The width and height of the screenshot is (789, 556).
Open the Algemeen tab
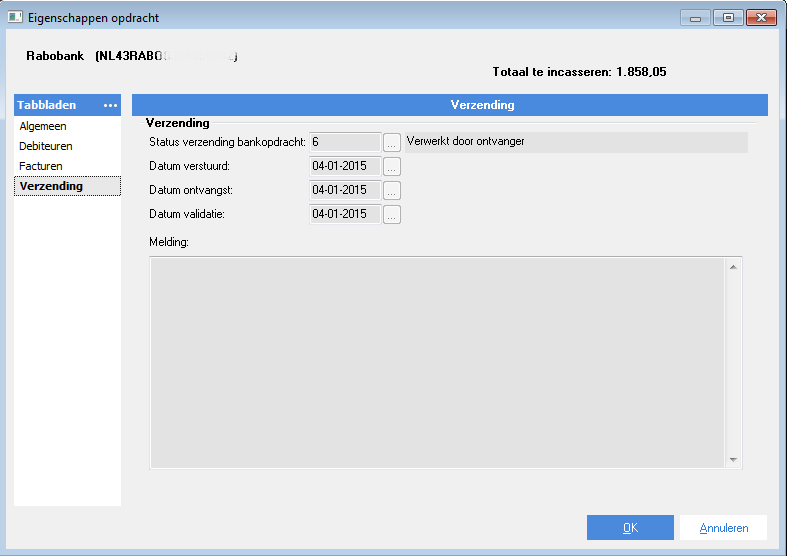(43, 126)
